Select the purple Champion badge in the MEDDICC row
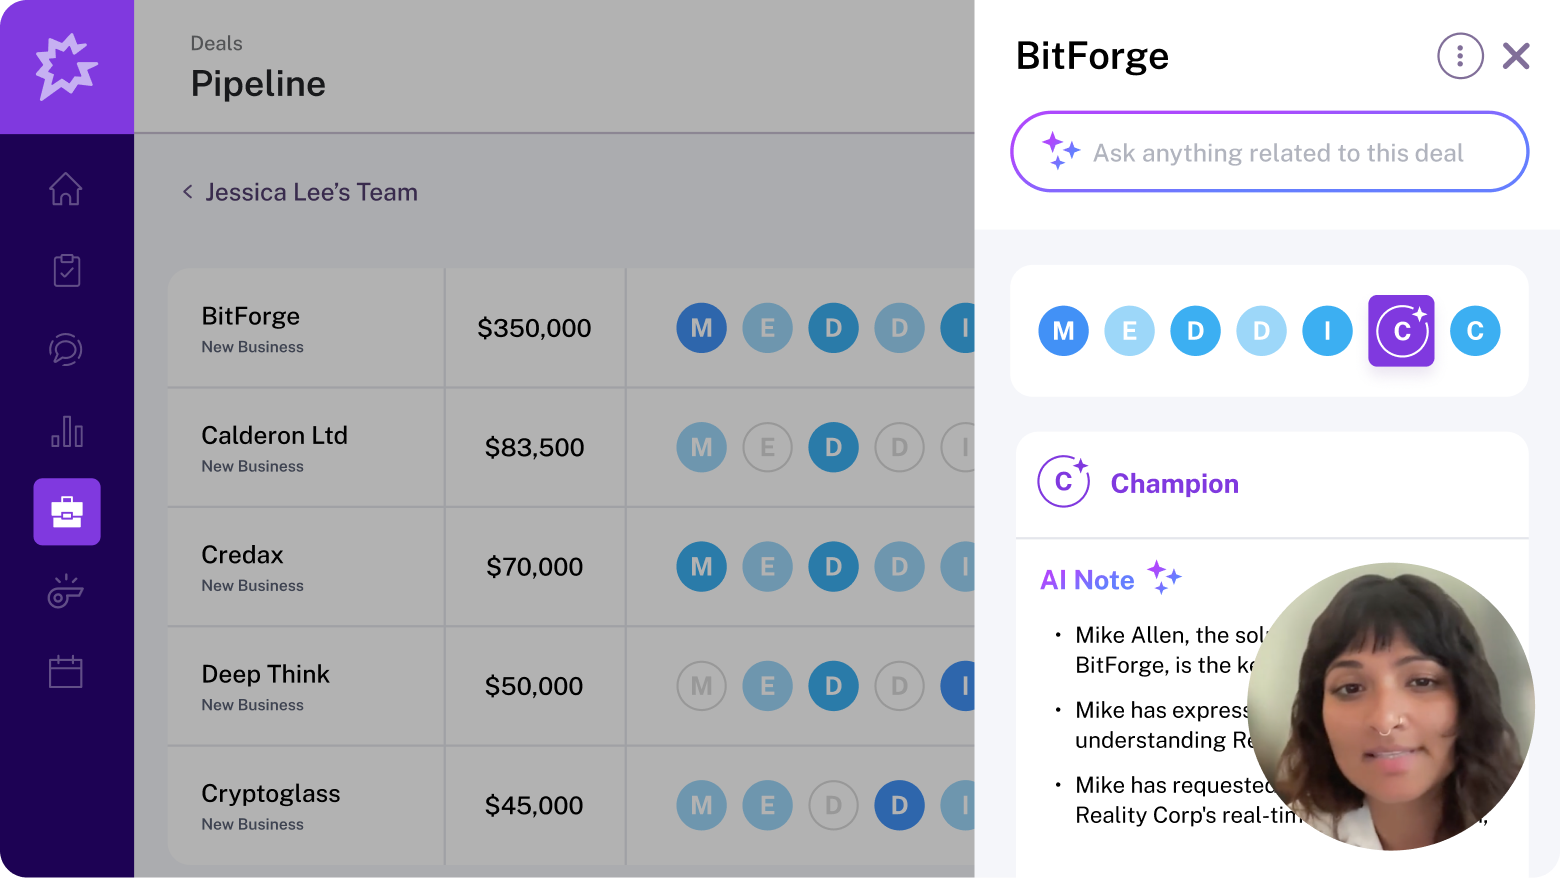This screenshot has width=1560, height=878. pyautogui.click(x=1400, y=331)
